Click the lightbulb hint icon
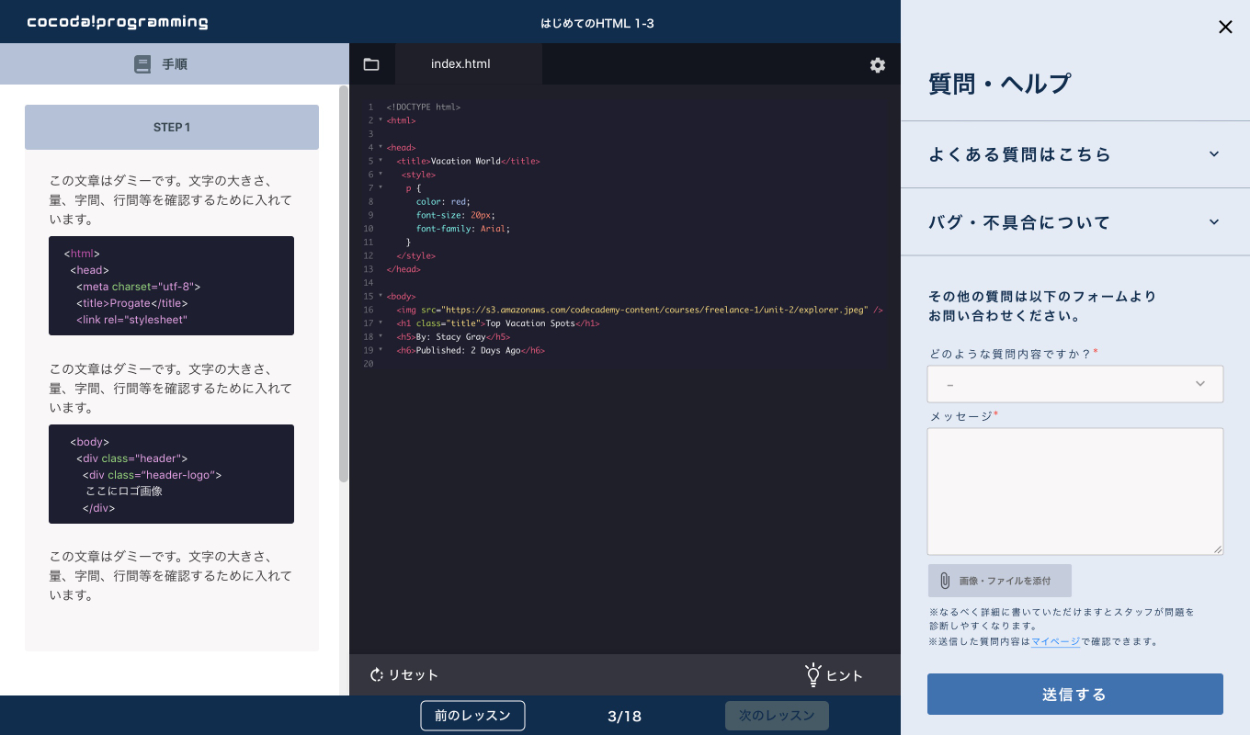1250x735 pixels. tap(813, 675)
